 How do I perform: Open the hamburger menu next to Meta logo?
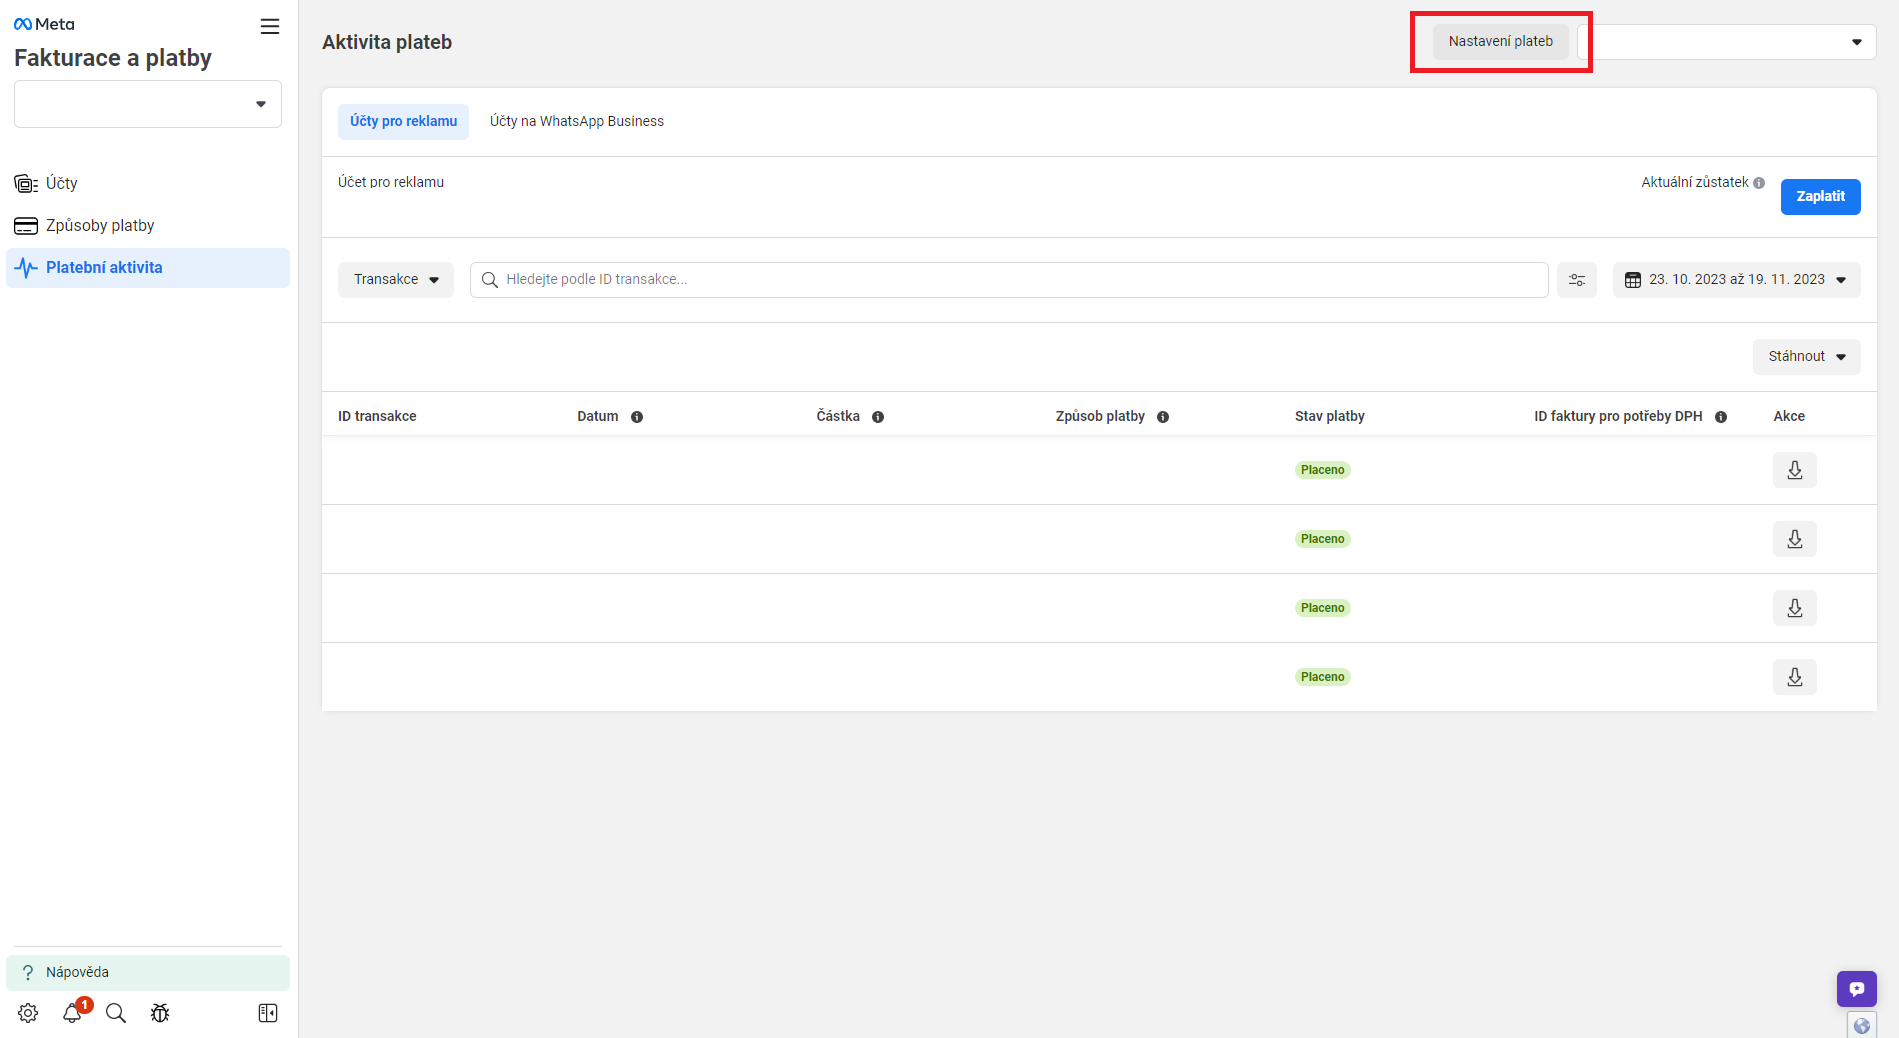[270, 27]
